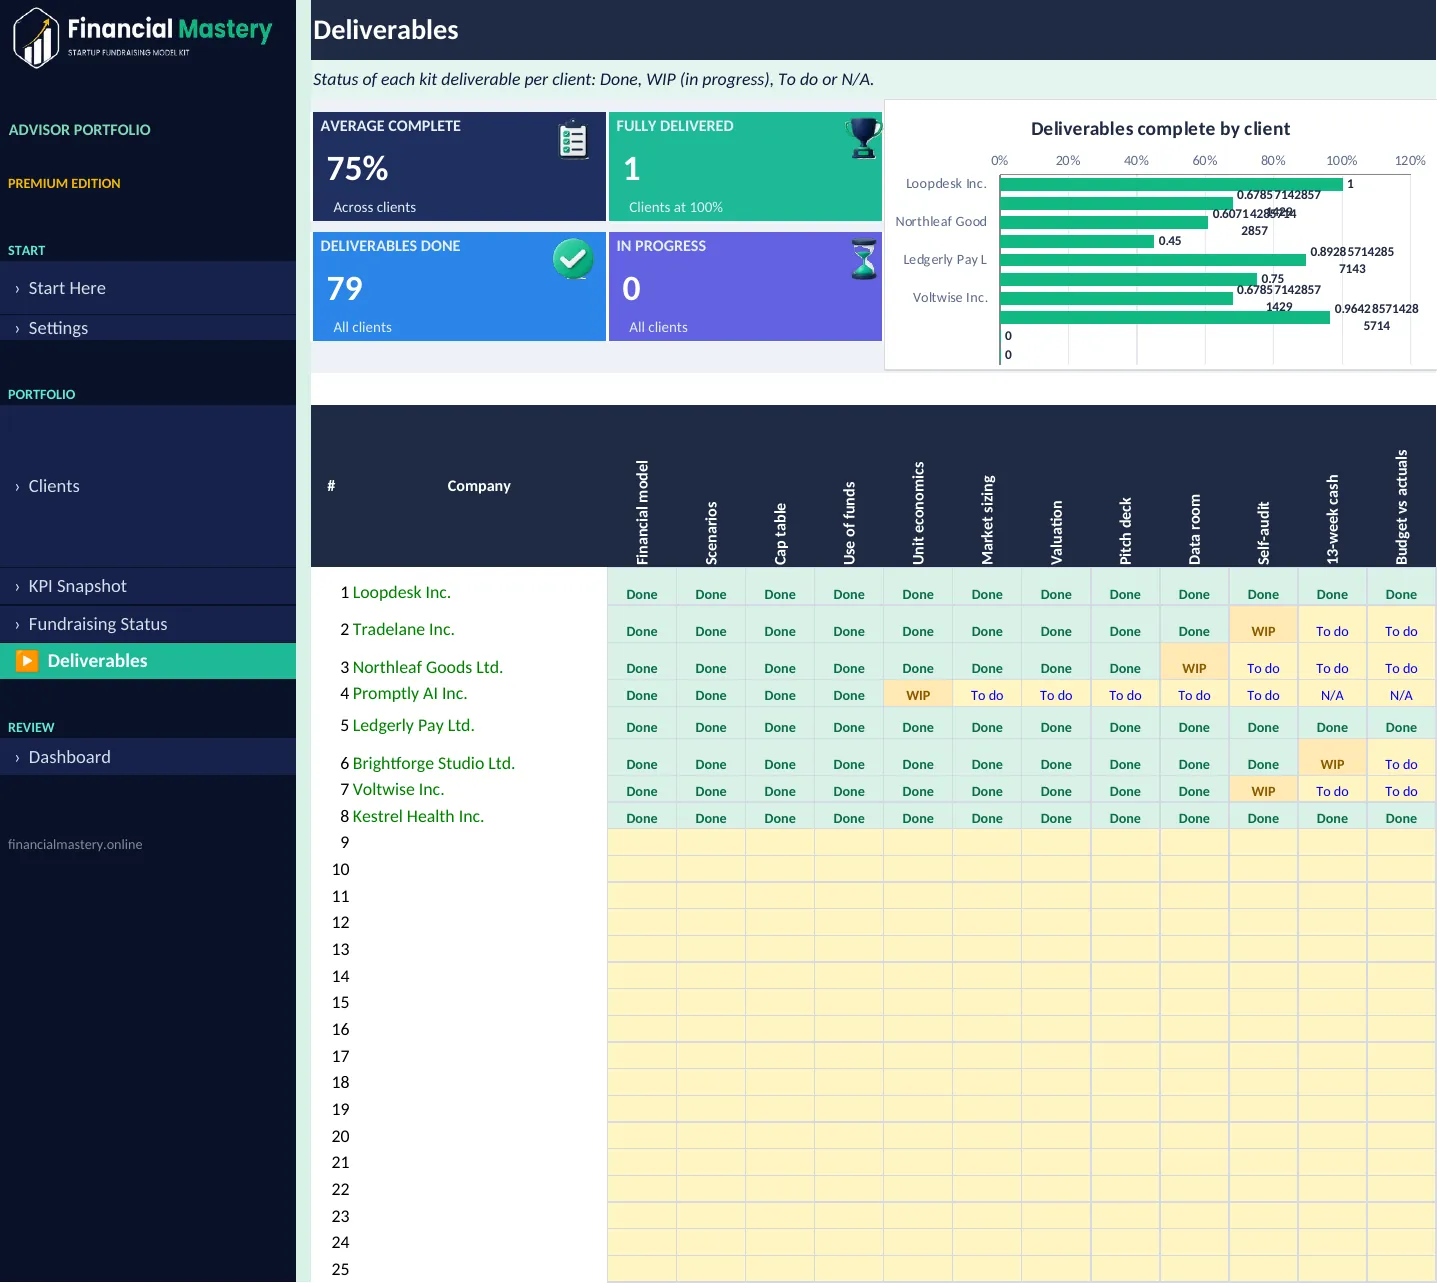Open Brightforge Studio Ltd. company link

point(433,763)
